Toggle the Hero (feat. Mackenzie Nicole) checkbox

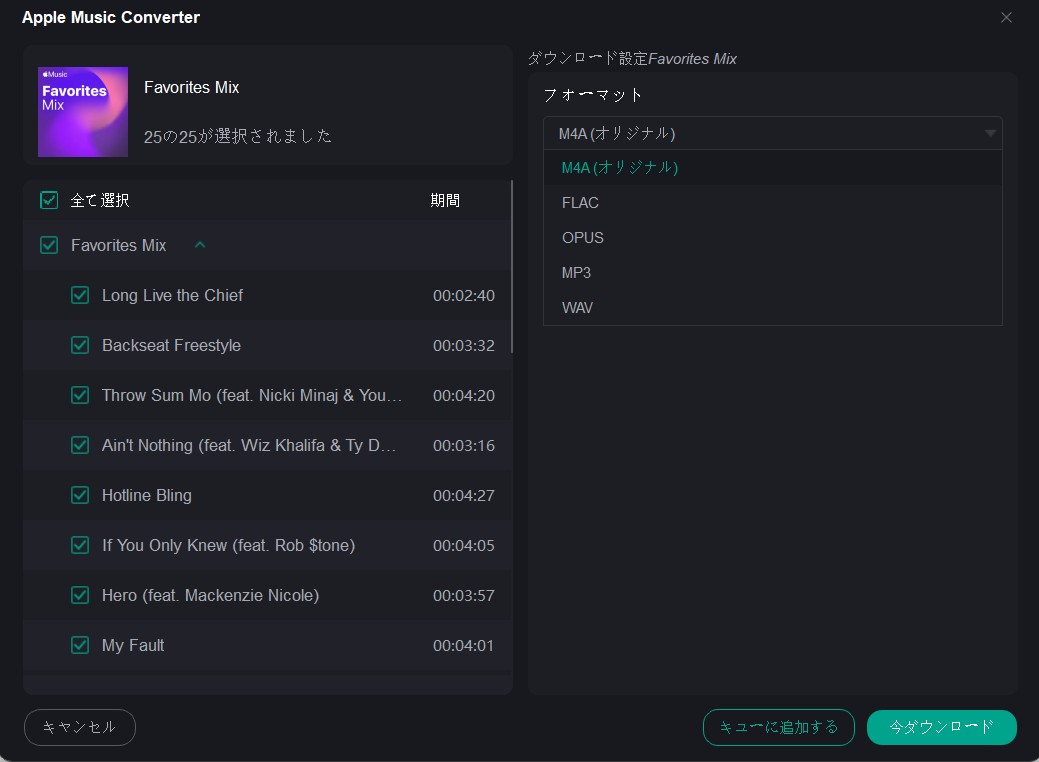click(80, 596)
